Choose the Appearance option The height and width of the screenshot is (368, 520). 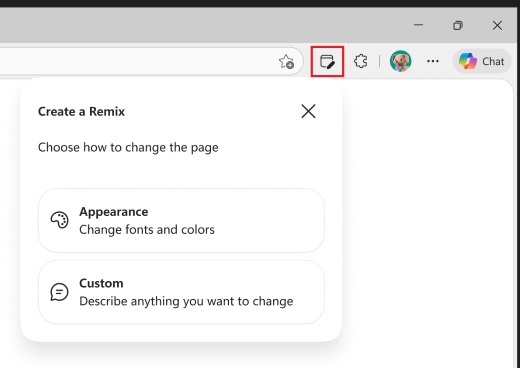(181, 220)
